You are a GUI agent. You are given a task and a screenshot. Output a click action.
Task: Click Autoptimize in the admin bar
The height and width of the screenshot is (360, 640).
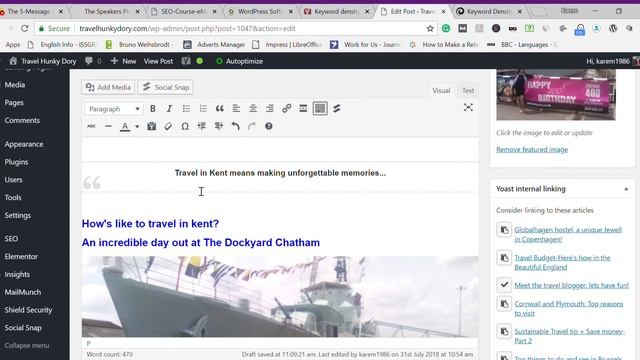[239, 61]
